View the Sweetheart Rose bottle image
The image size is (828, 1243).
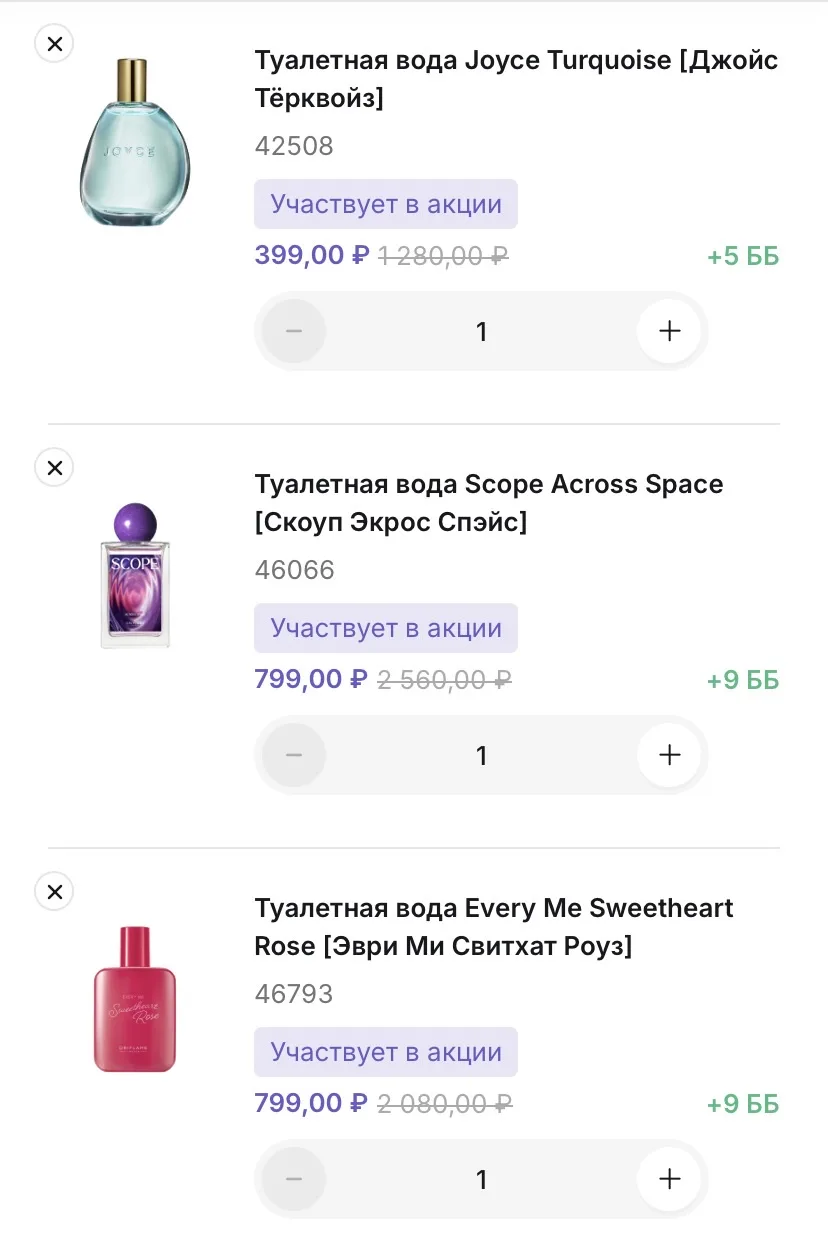pyautogui.click(x=135, y=998)
